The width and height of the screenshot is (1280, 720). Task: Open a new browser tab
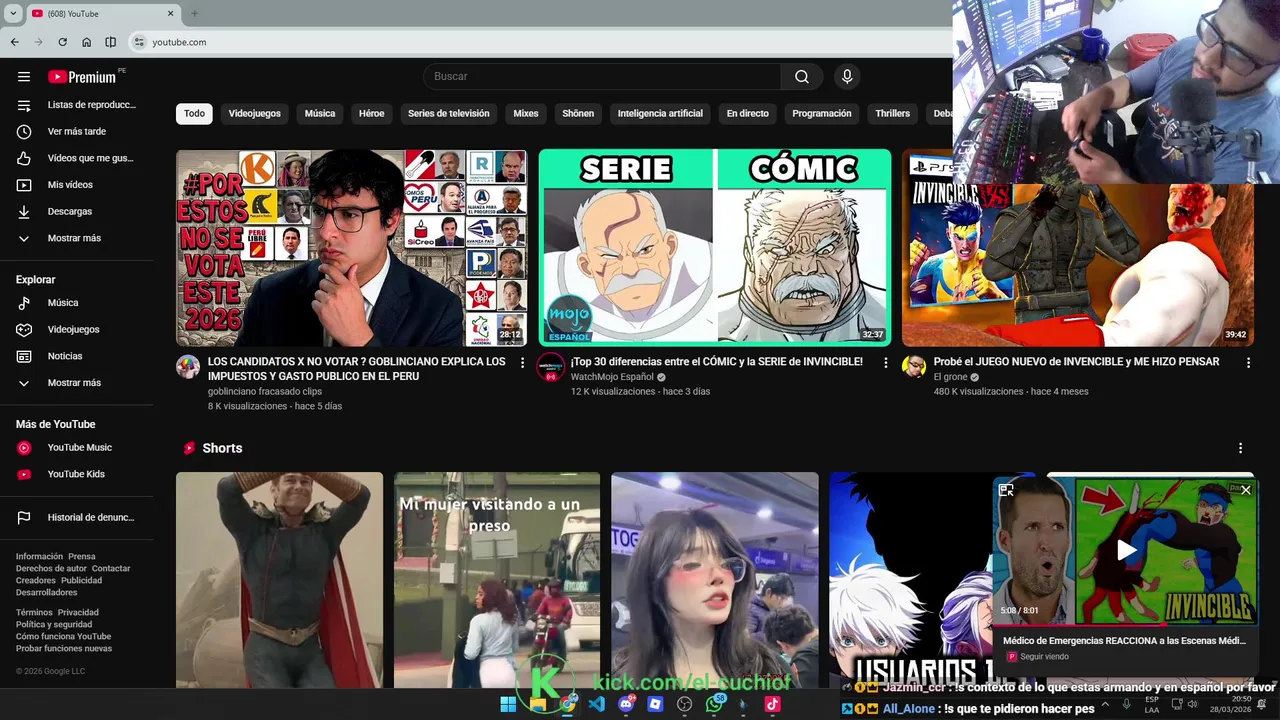tap(194, 13)
